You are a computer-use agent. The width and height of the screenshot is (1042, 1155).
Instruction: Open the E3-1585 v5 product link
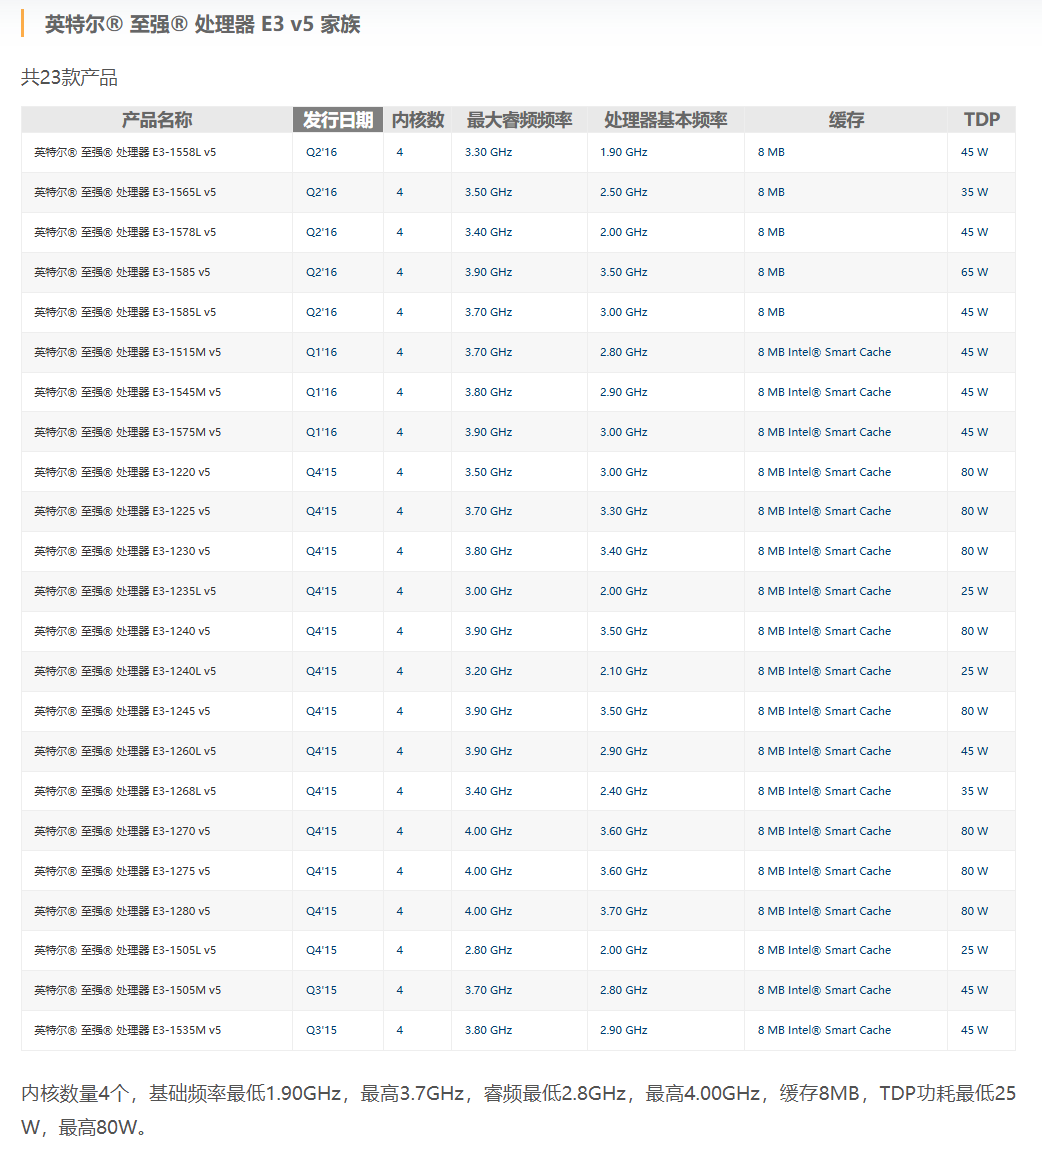click(122, 272)
